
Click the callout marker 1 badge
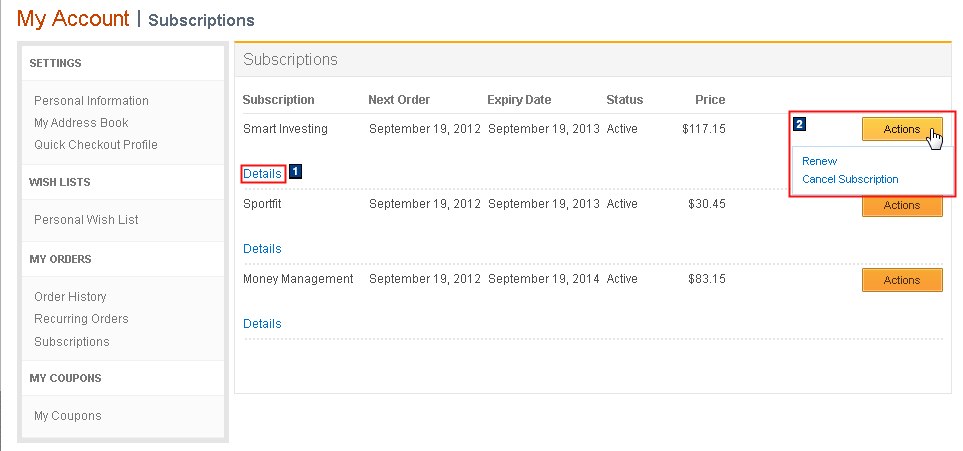tap(296, 172)
